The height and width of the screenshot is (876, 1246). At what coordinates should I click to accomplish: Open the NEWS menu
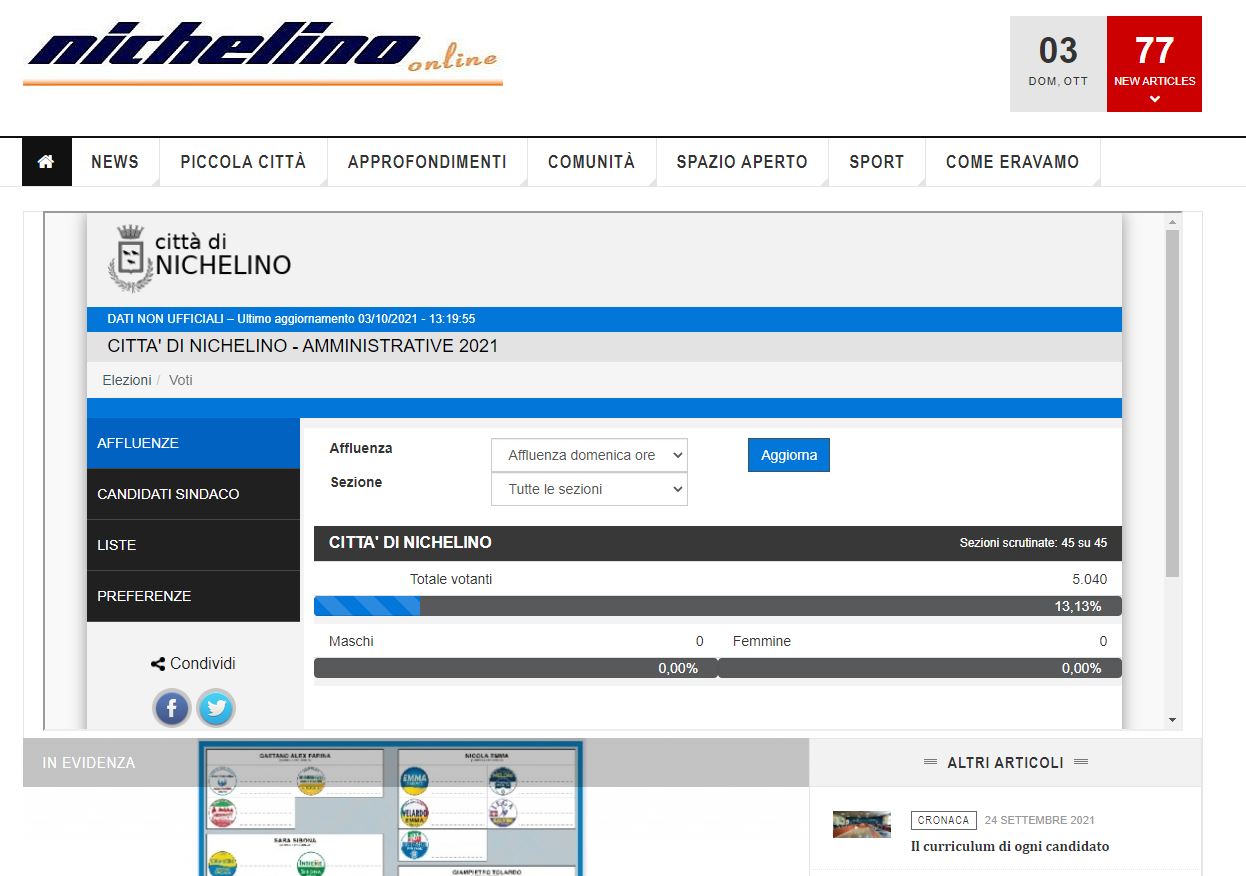[115, 162]
